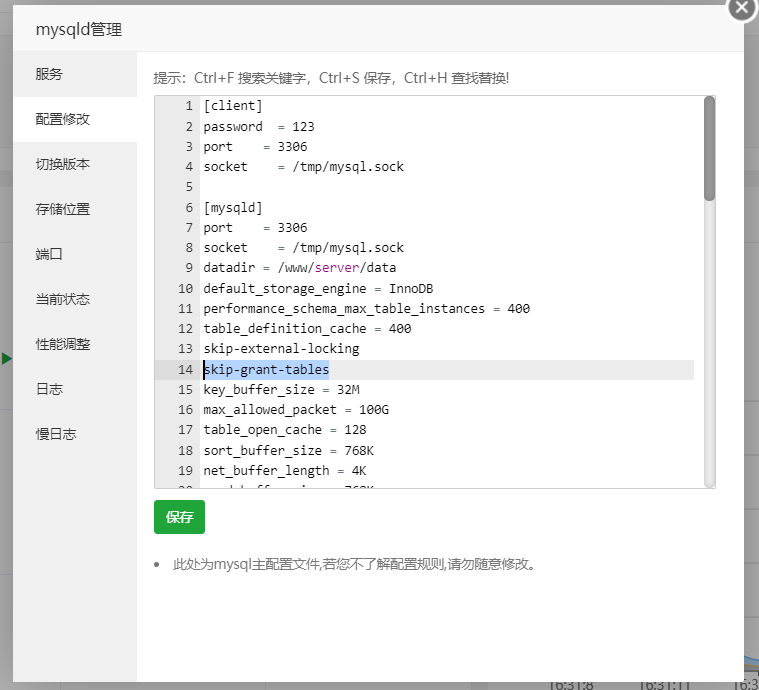Viewport: 759px width, 690px height.
Task: Open the 性能调整 tab
Action: 75,344
